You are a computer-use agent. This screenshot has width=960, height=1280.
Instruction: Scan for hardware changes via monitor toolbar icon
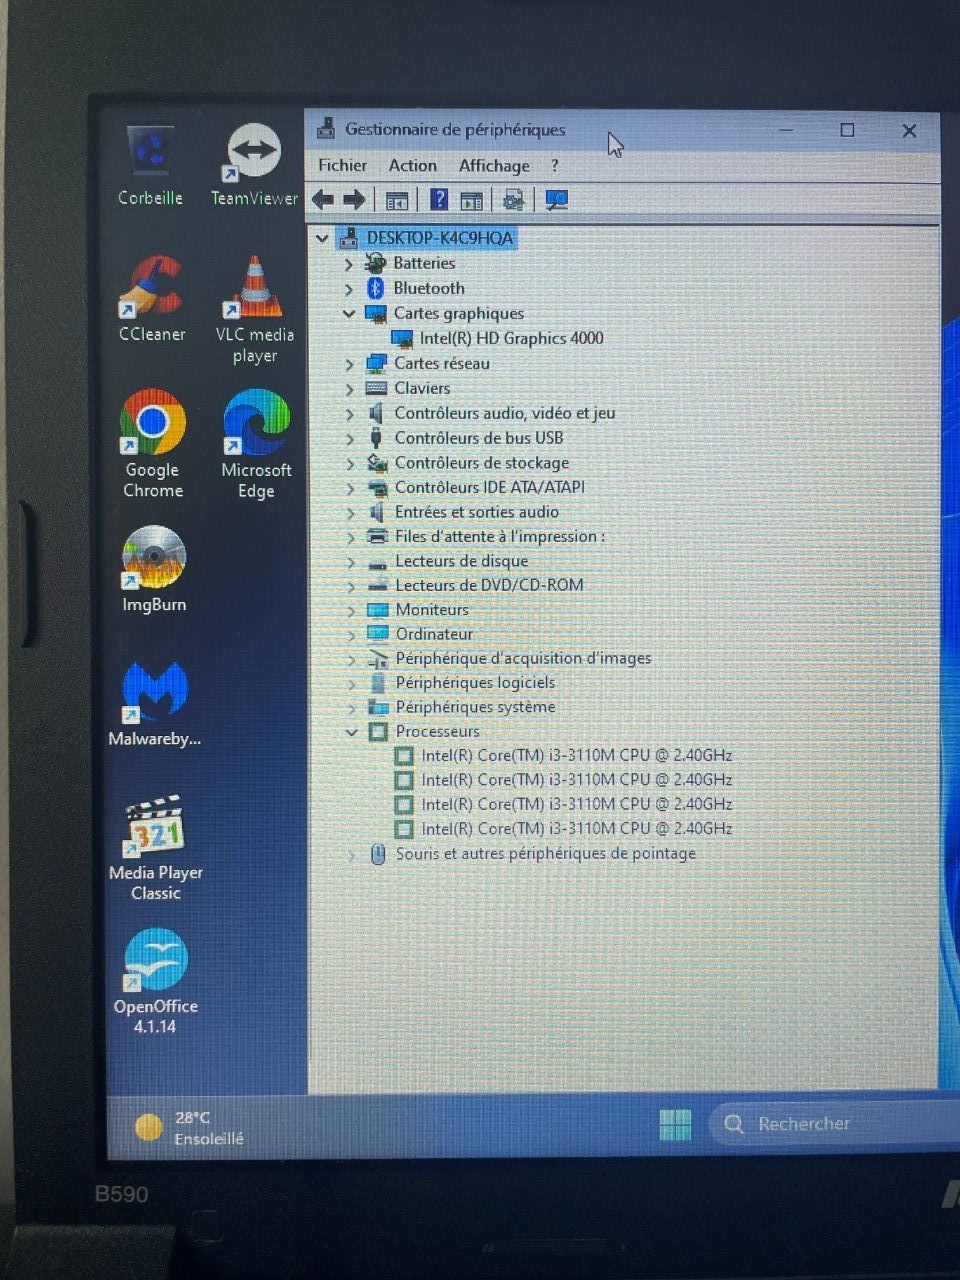(557, 200)
